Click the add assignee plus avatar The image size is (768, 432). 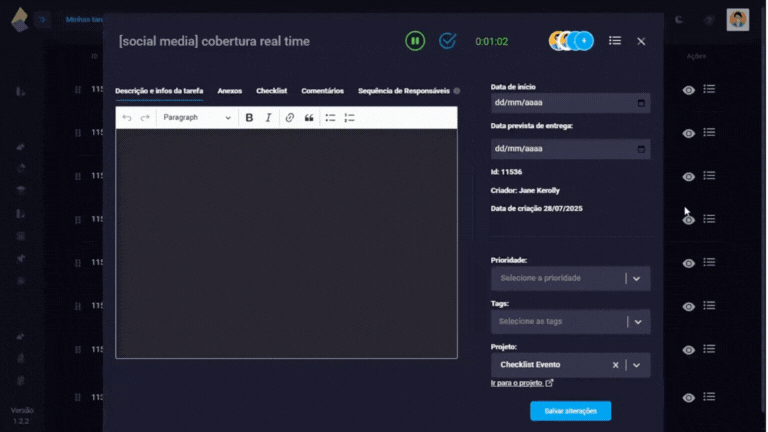pos(584,41)
